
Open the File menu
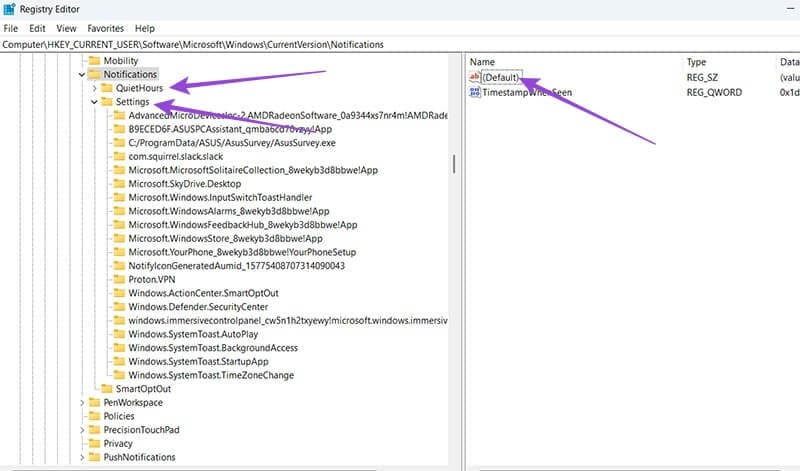point(11,29)
